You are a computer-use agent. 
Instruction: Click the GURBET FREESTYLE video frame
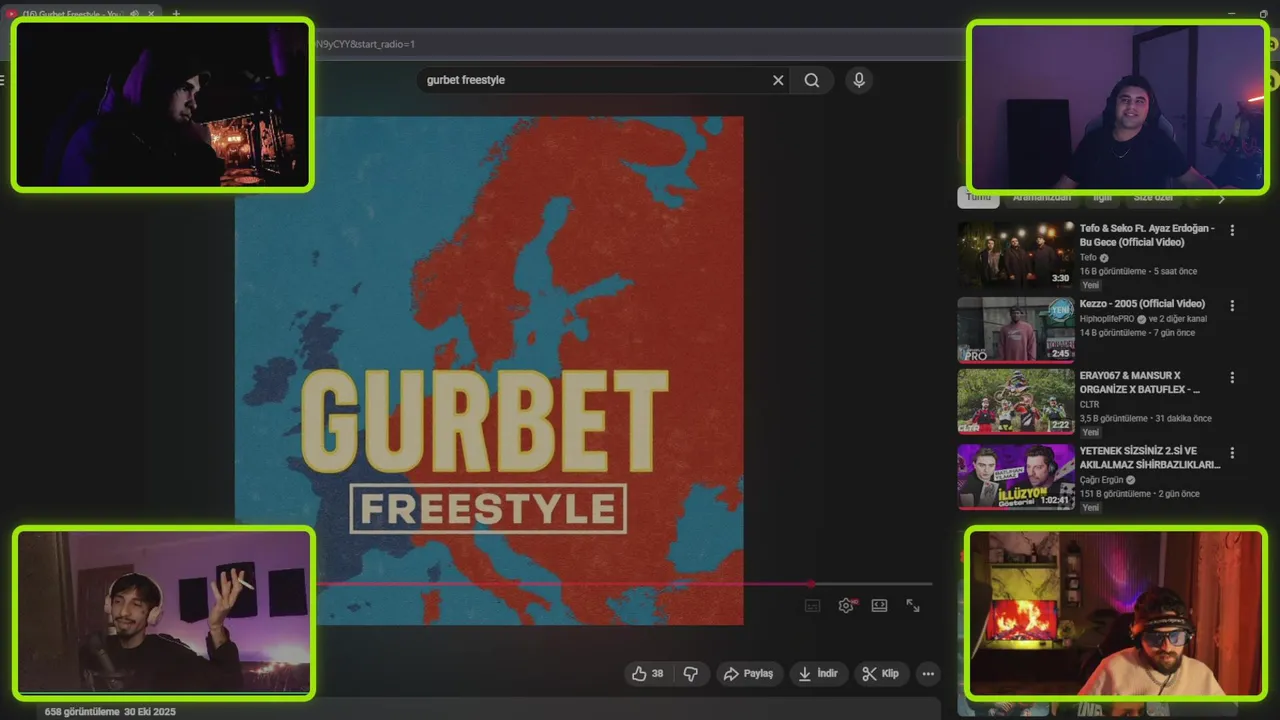pyautogui.click(x=489, y=370)
